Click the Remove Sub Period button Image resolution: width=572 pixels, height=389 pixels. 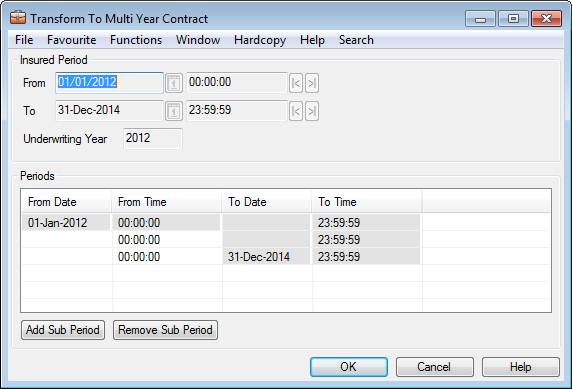165,330
